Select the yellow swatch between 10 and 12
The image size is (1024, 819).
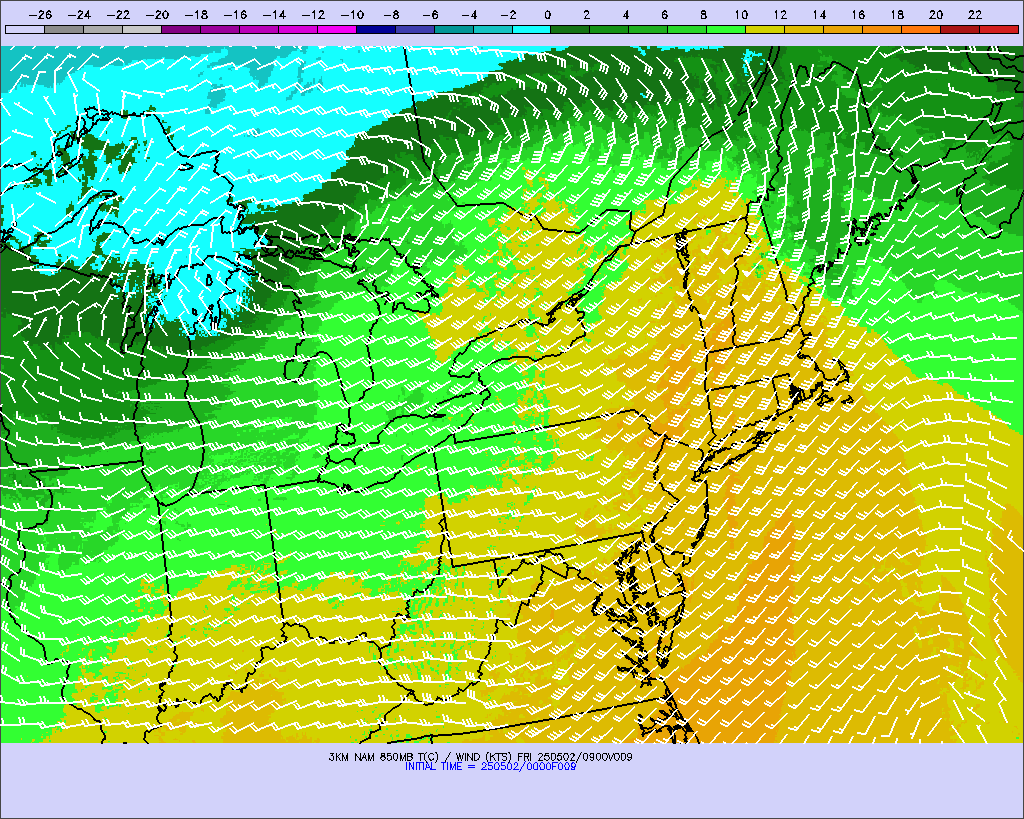click(765, 29)
